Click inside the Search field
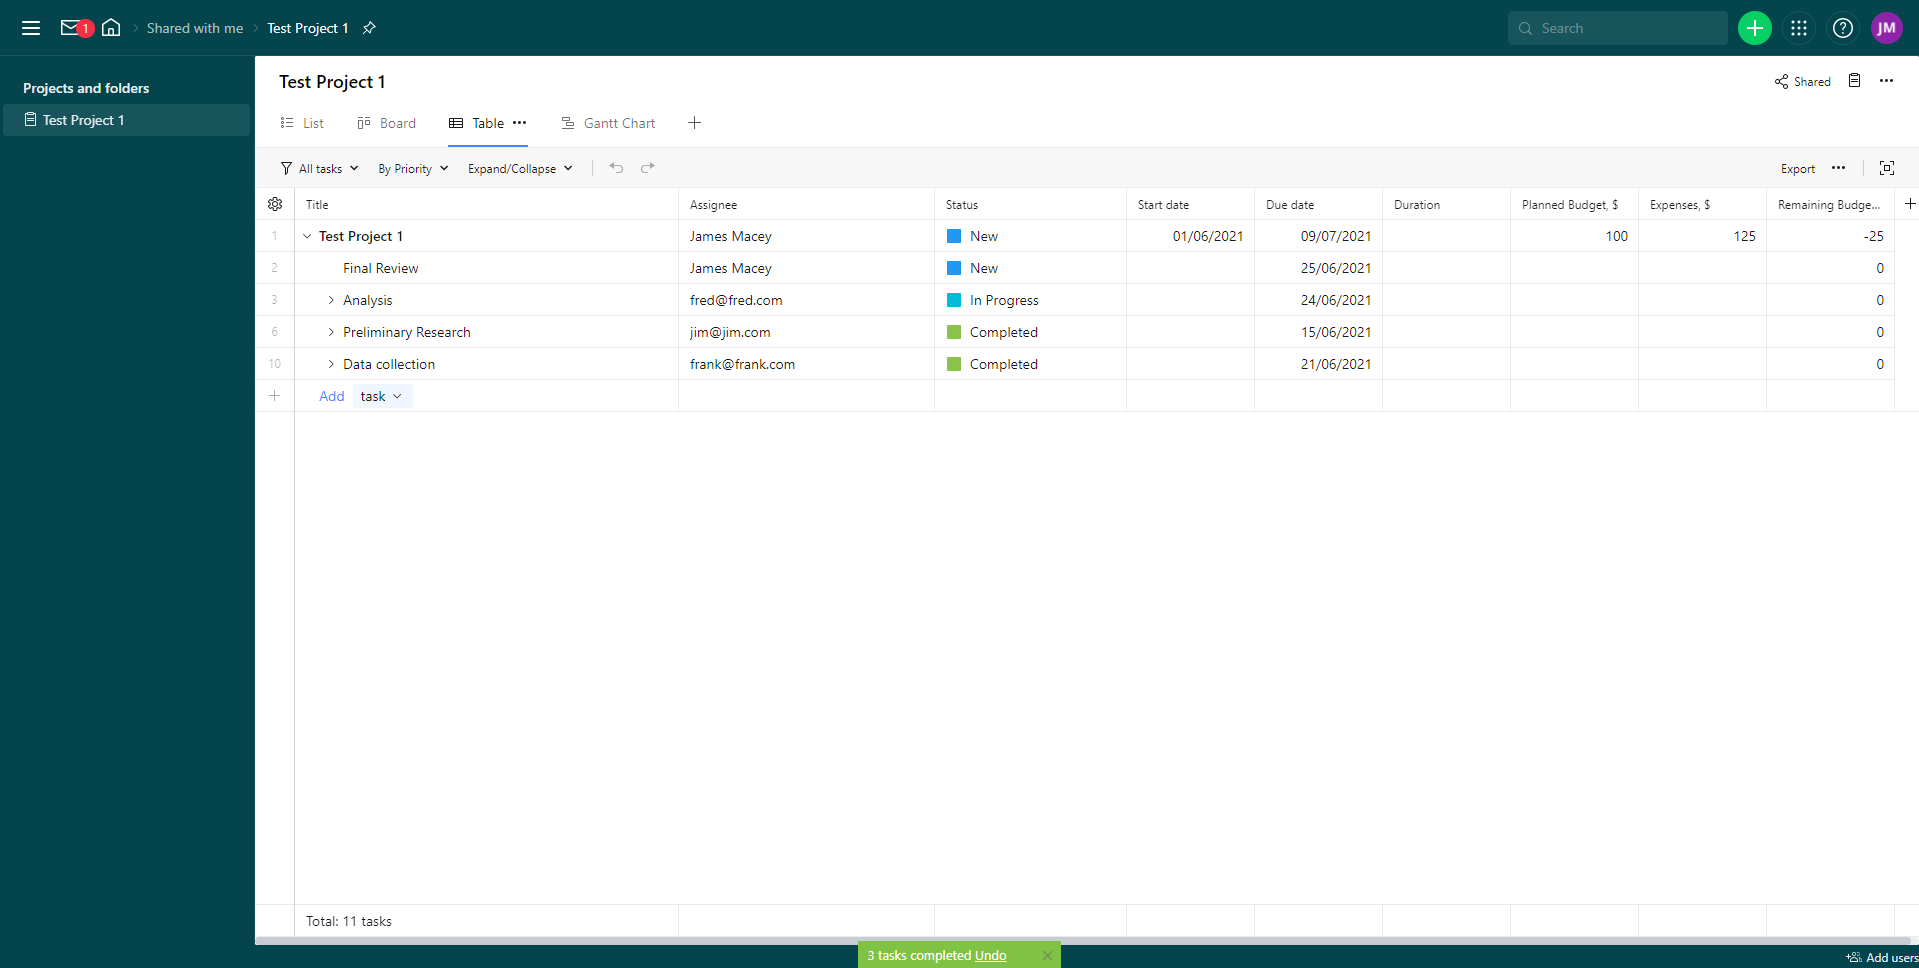The height and width of the screenshot is (968, 1919). click(1617, 28)
